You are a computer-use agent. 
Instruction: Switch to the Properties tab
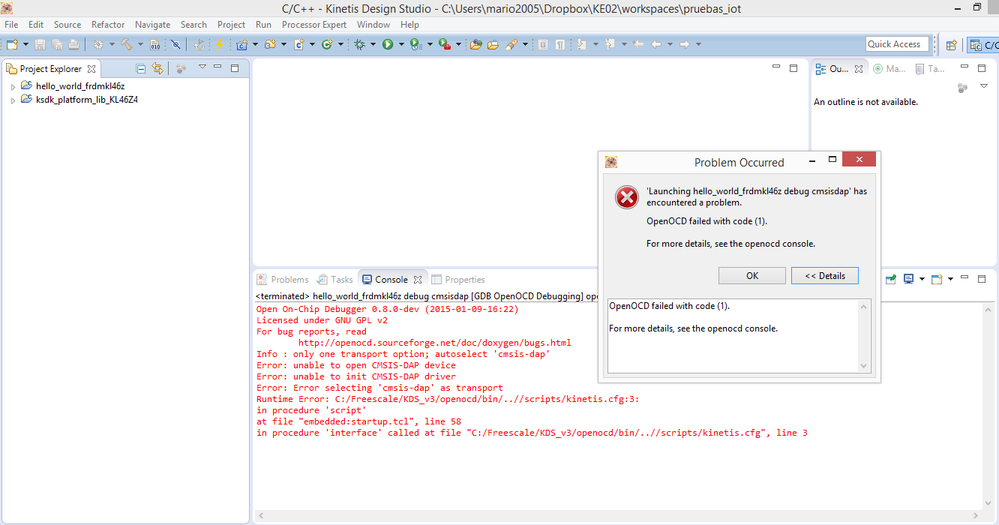458,279
